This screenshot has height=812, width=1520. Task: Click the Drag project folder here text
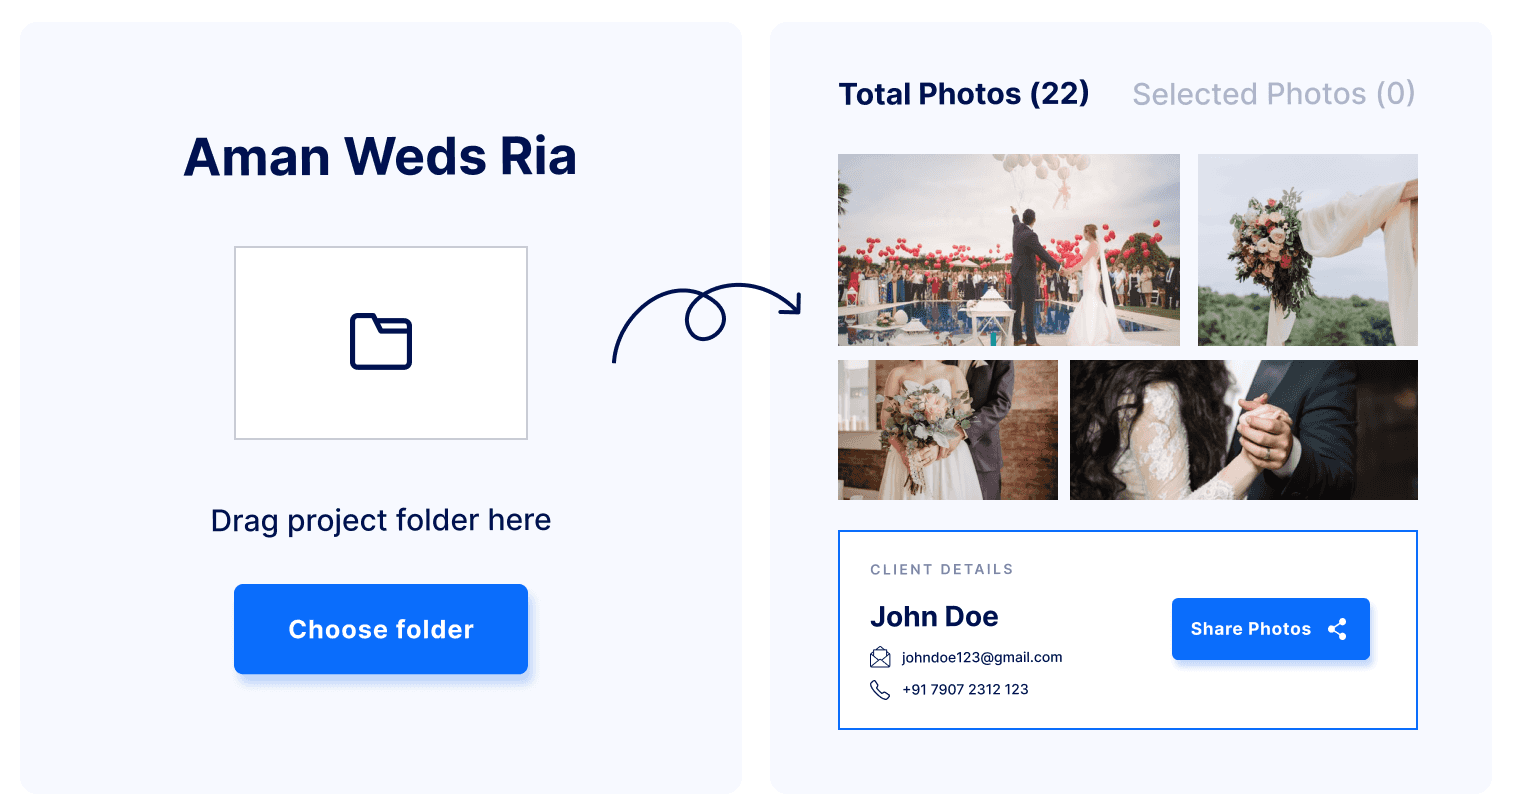point(381,520)
